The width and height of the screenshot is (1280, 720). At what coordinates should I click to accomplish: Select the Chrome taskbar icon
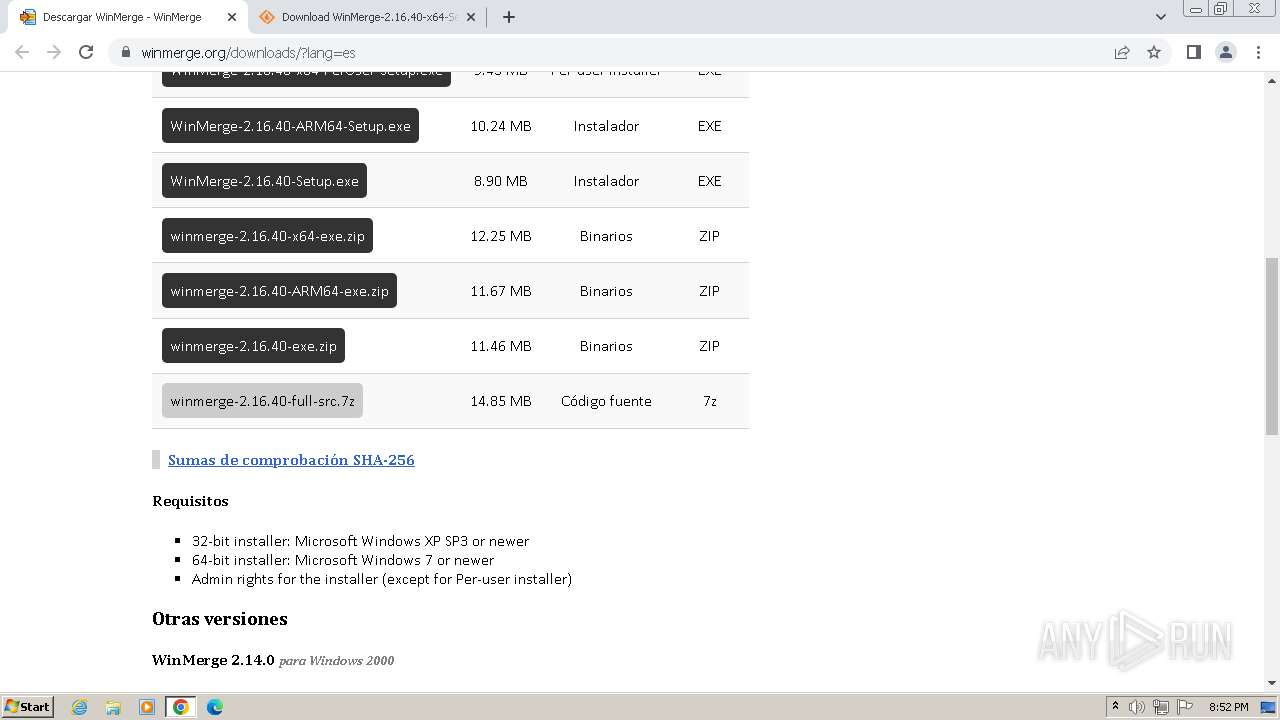[181, 707]
